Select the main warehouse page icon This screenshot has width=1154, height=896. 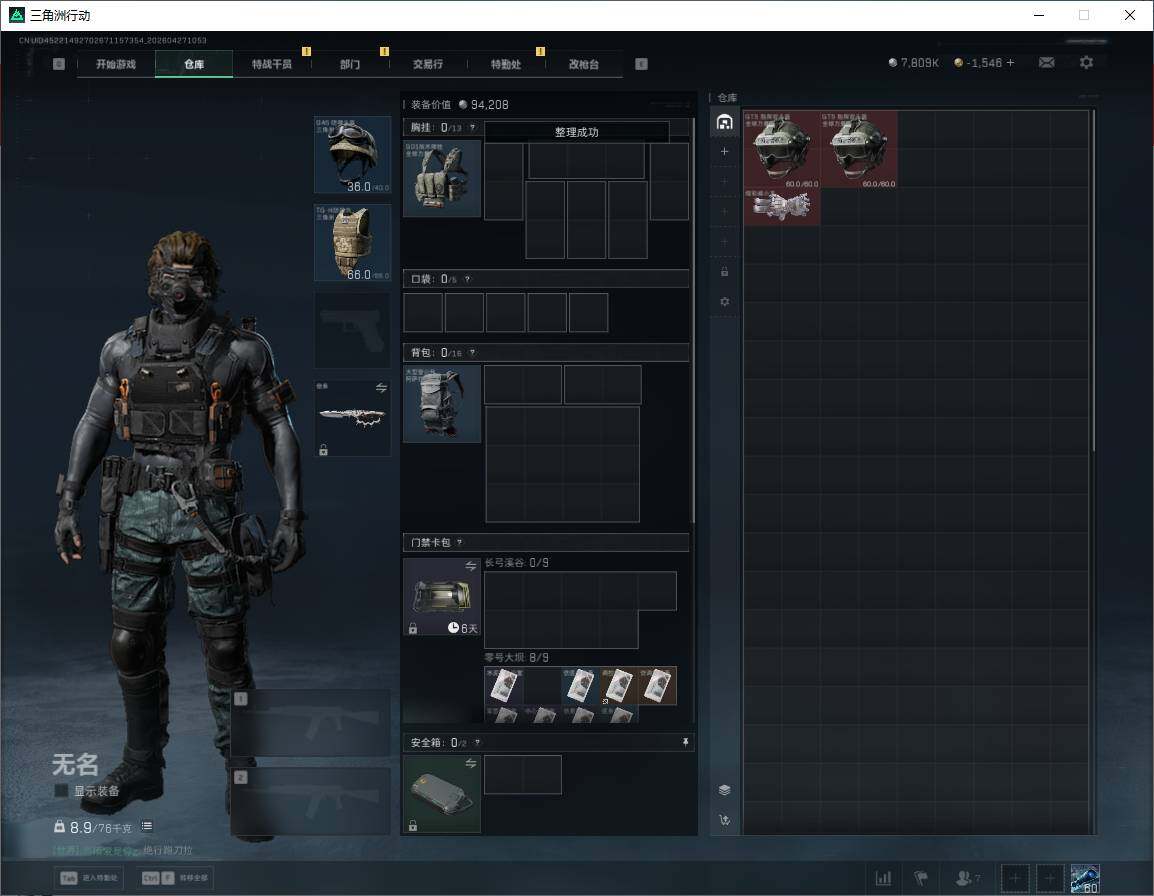724,122
